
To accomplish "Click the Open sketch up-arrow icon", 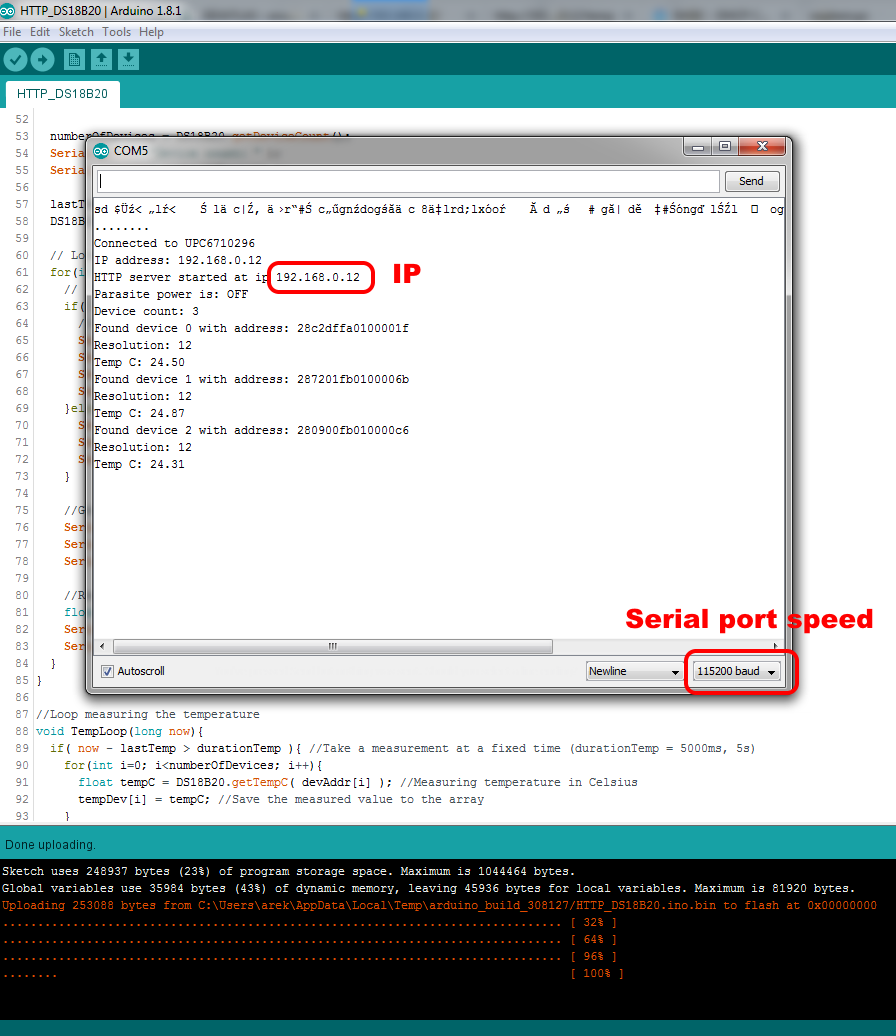I will [101, 60].
